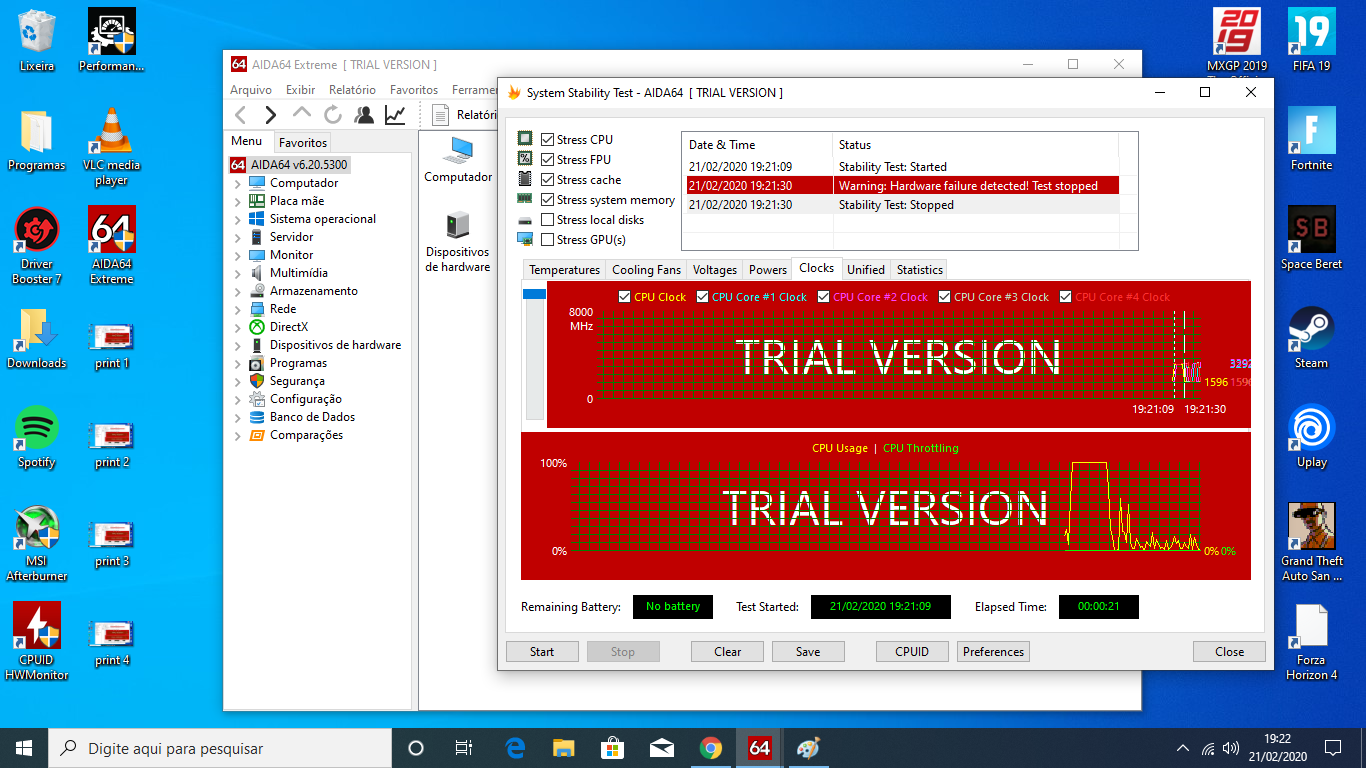Open Microsoft Edge from the taskbar
1366x768 pixels.
click(x=515, y=748)
